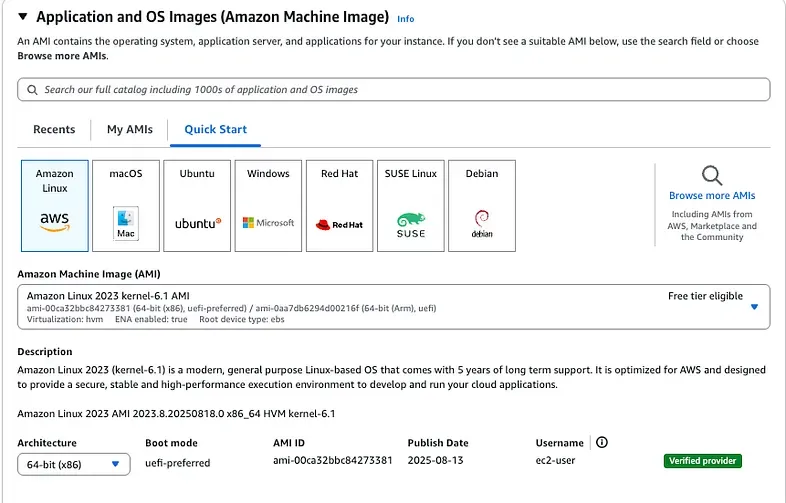Select the SUSE Linux image tile
786x503 pixels.
coord(410,205)
